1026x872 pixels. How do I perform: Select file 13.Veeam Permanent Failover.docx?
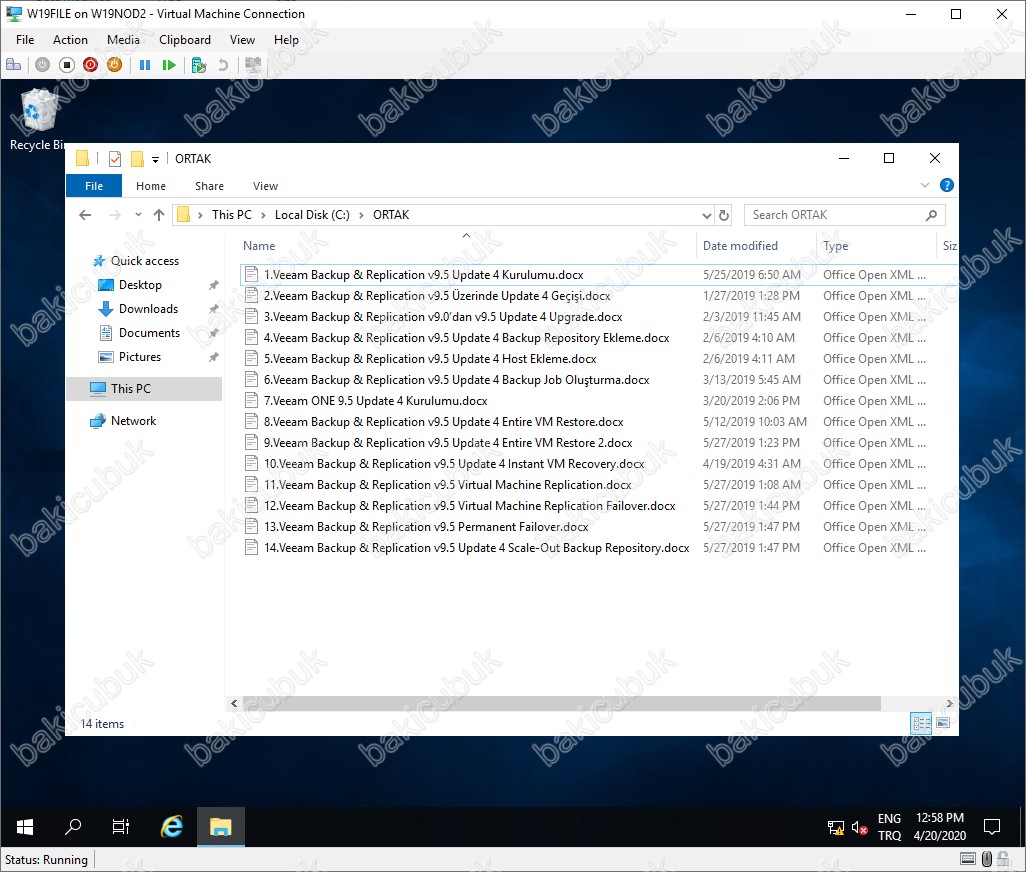click(x=426, y=527)
